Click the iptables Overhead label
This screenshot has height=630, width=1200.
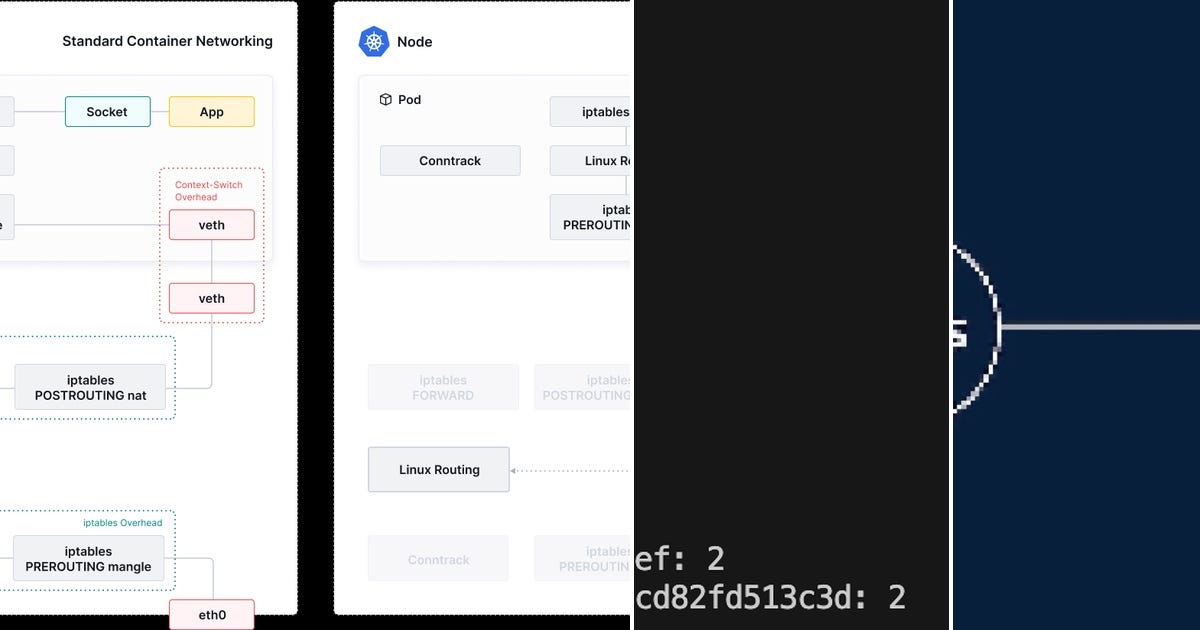pyautogui.click(x=122, y=523)
